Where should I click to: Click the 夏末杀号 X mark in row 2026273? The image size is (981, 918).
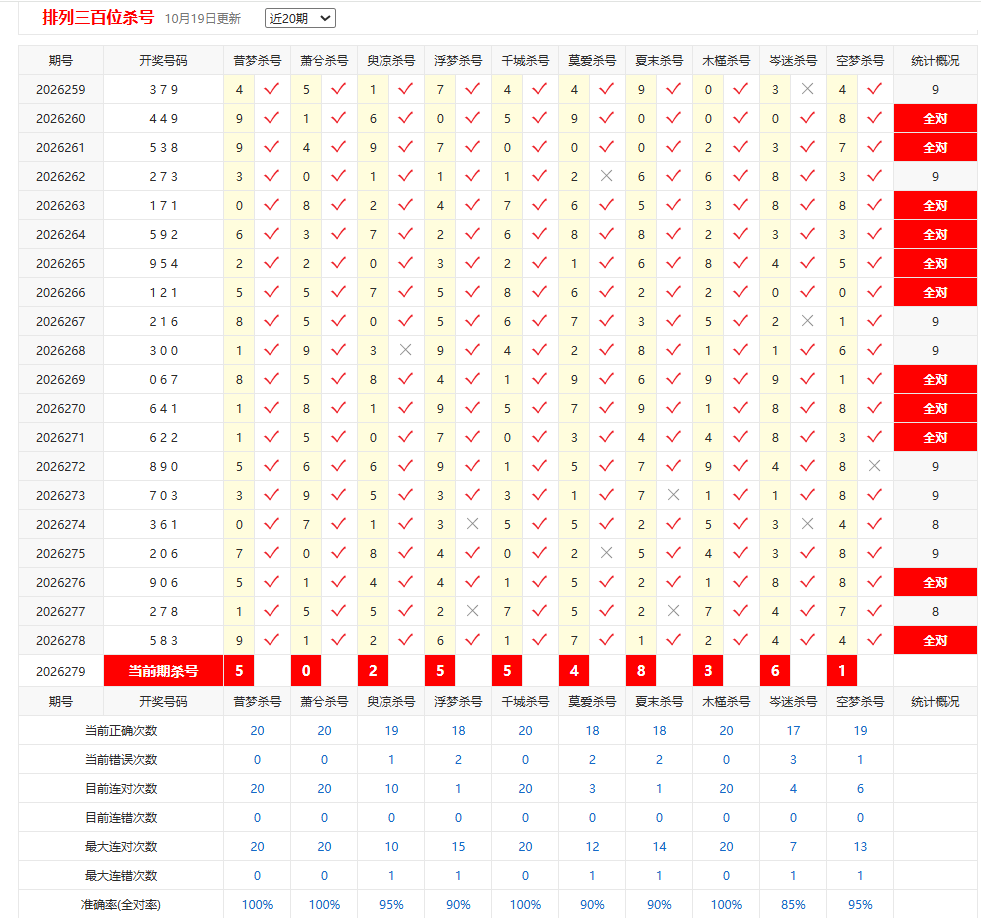tap(673, 496)
